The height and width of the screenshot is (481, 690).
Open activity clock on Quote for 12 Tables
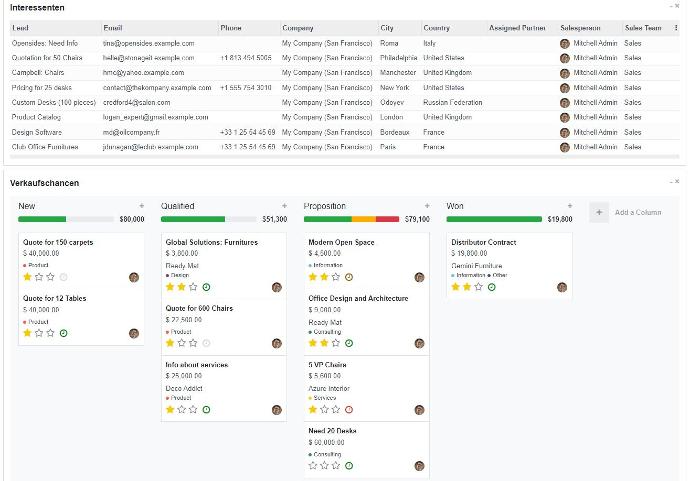63,333
